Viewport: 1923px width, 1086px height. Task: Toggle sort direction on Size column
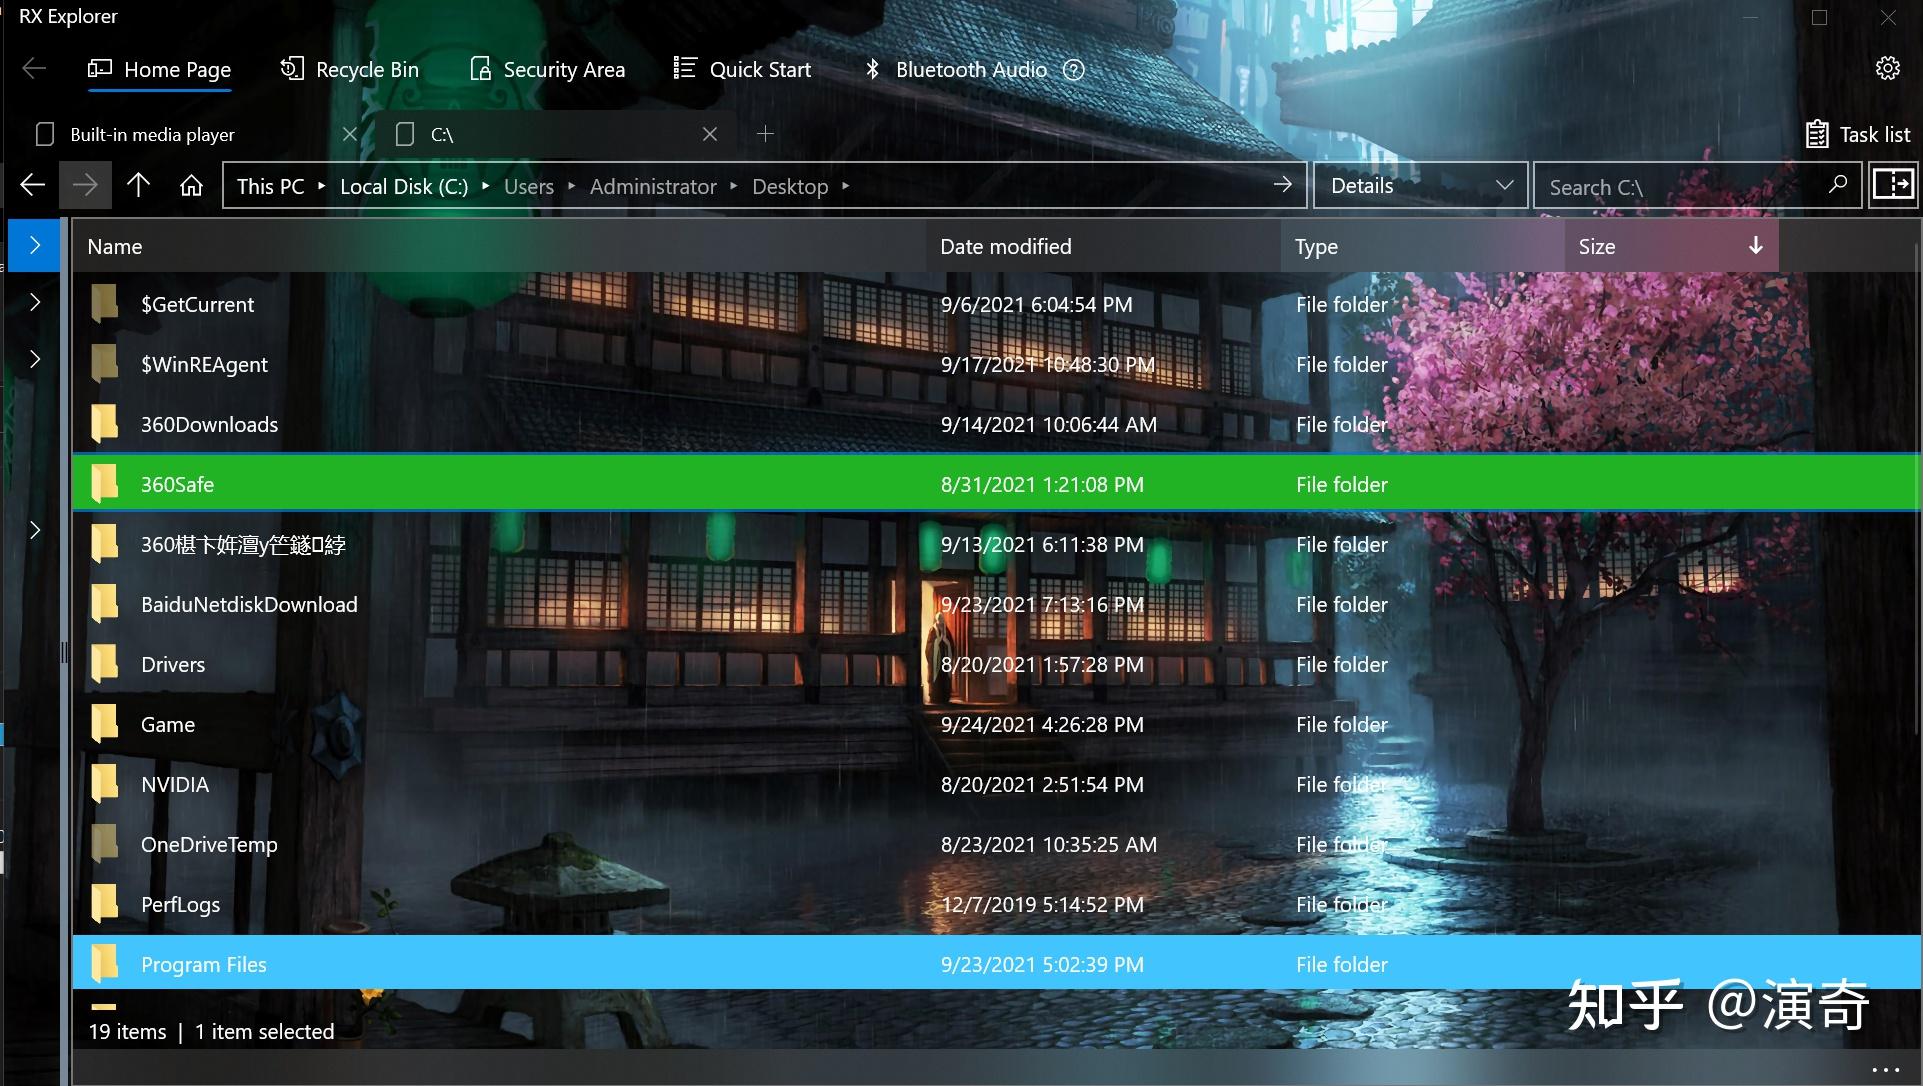[1755, 246]
